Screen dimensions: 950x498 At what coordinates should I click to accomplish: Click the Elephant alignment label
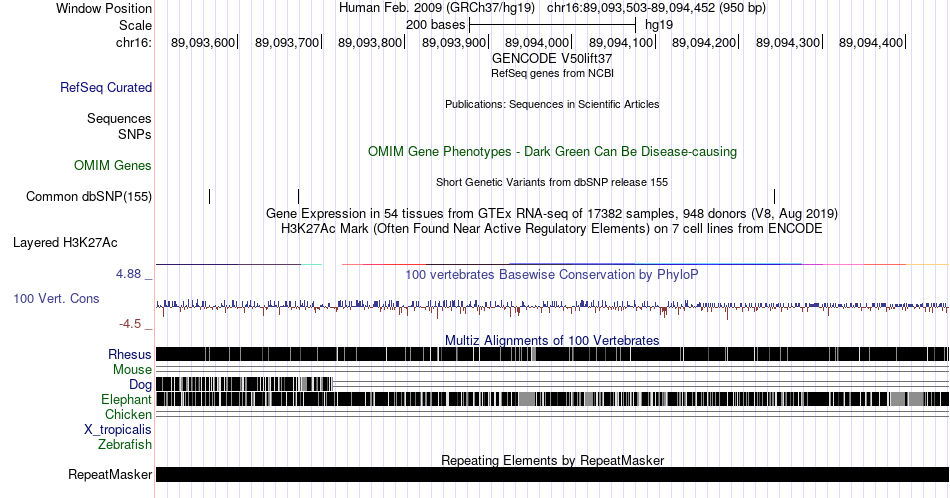[x=127, y=399]
